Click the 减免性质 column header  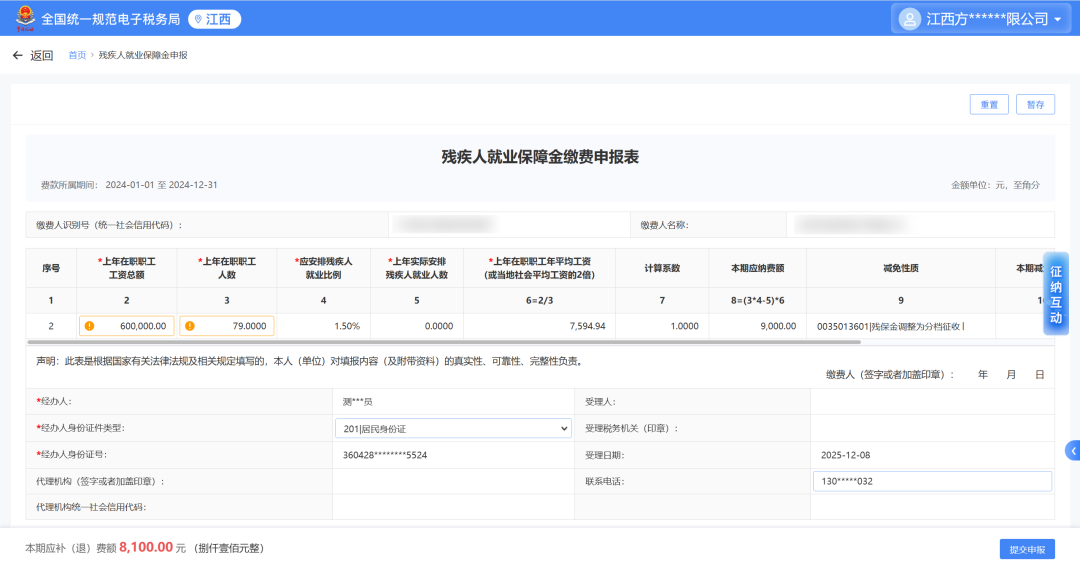901,268
